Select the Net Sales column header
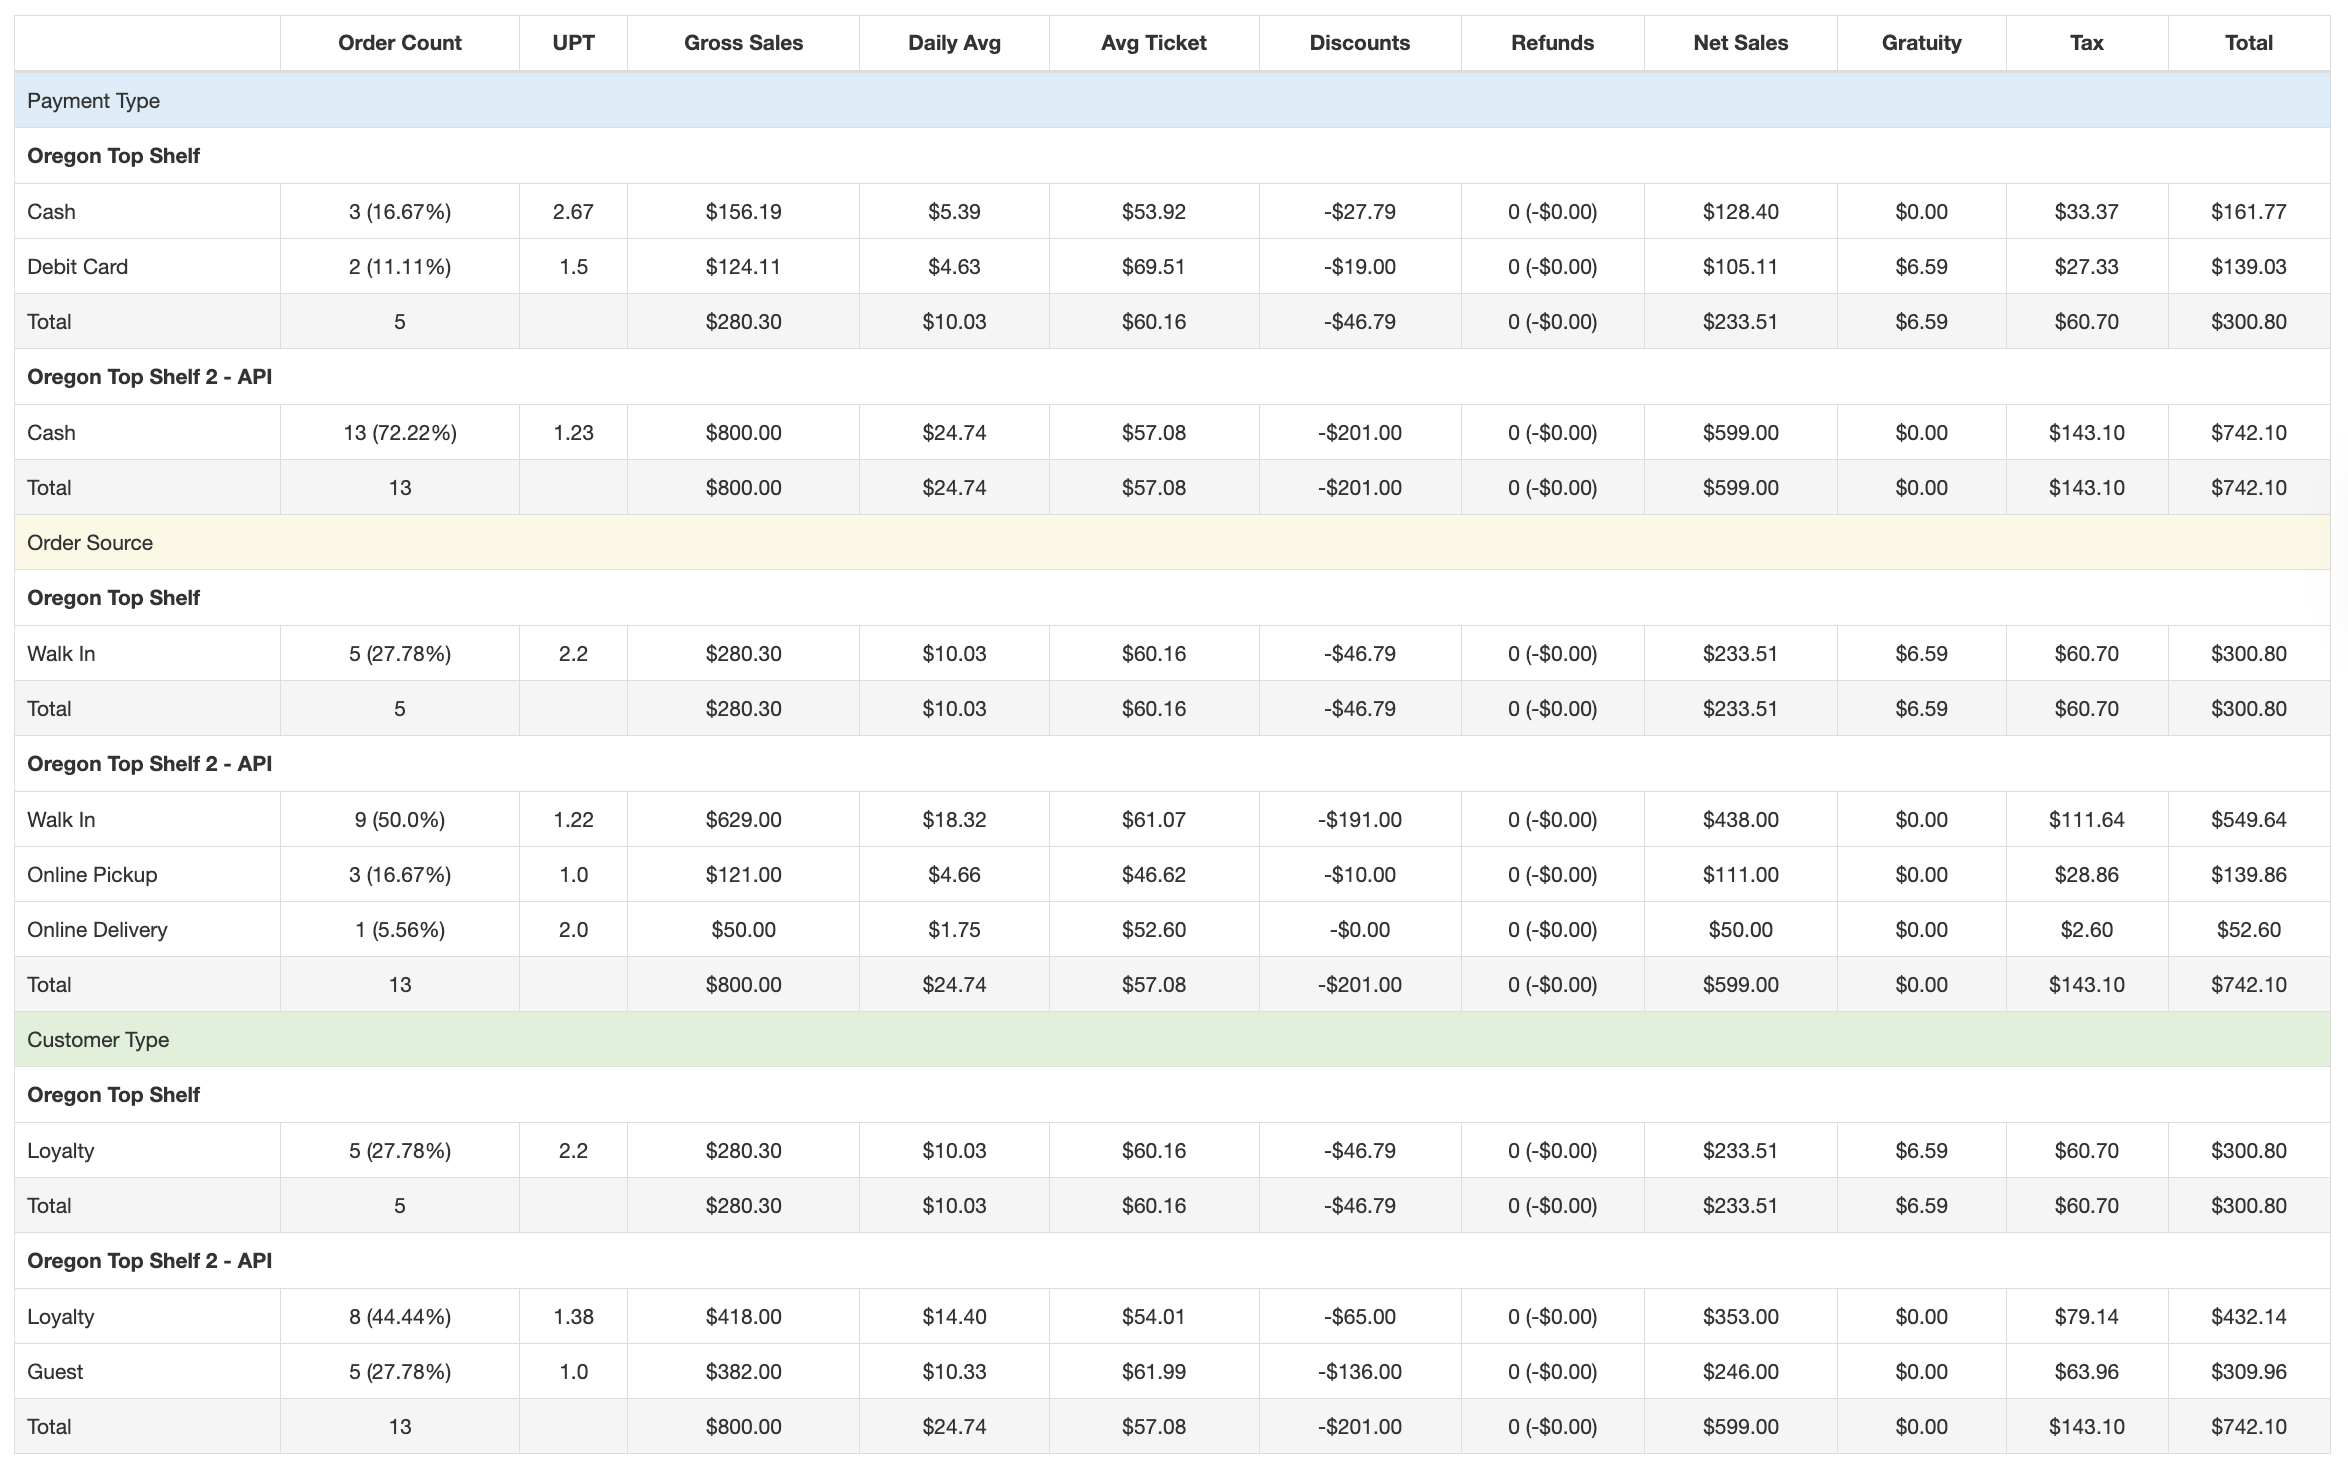2348x1468 pixels. (1740, 43)
